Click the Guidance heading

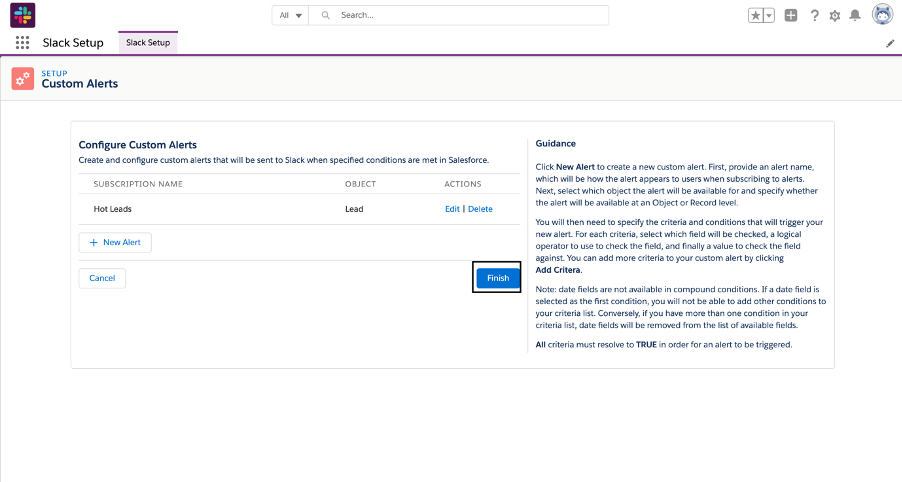click(x=556, y=143)
